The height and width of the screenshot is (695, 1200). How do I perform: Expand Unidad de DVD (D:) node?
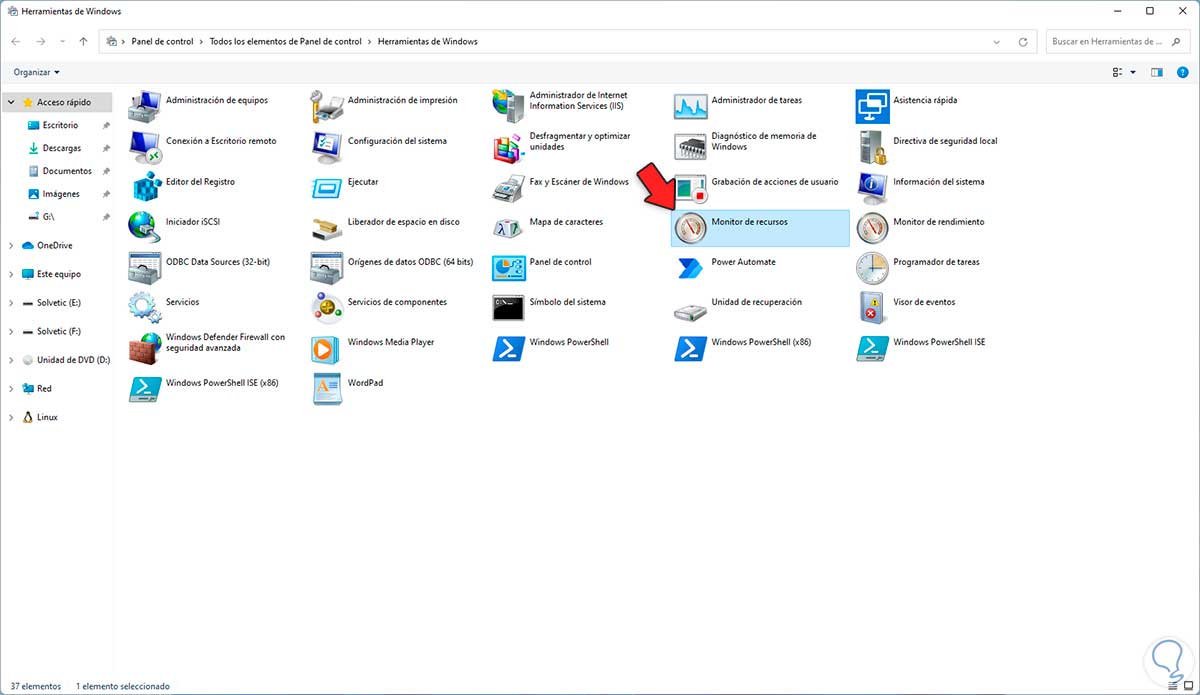coord(11,360)
